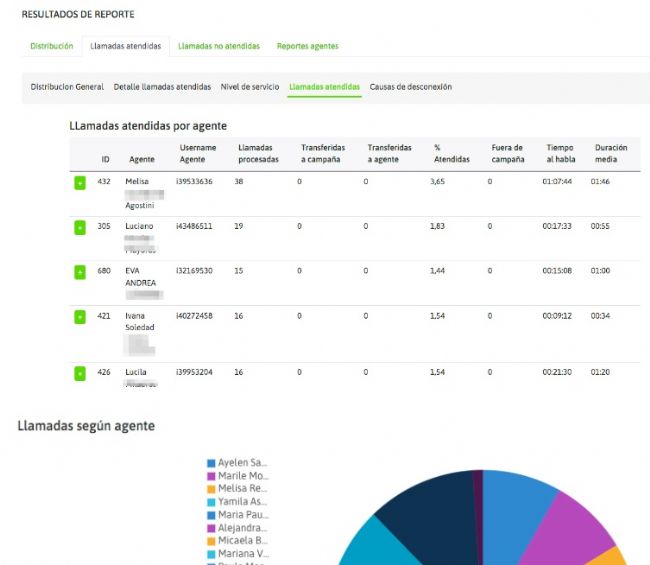Sort by Tiempo al habla column
The width and height of the screenshot is (650, 565).
tap(560, 153)
